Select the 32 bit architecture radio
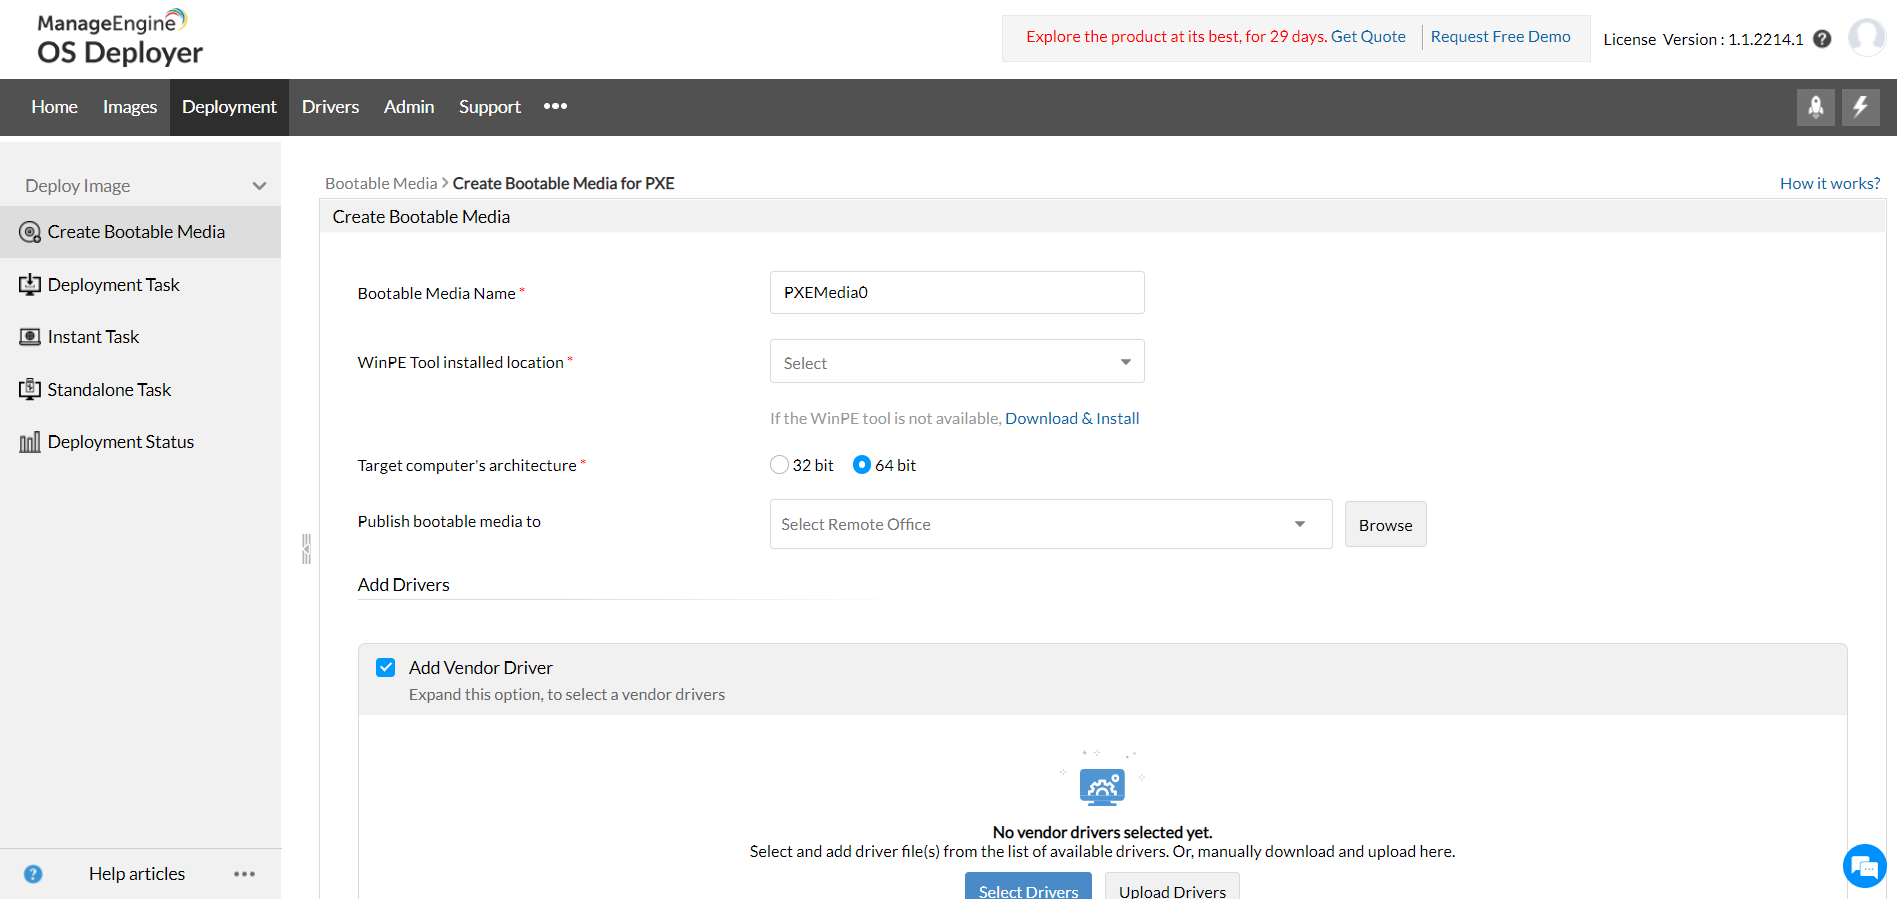The height and width of the screenshot is (899, 1897). tap(779, 465)
